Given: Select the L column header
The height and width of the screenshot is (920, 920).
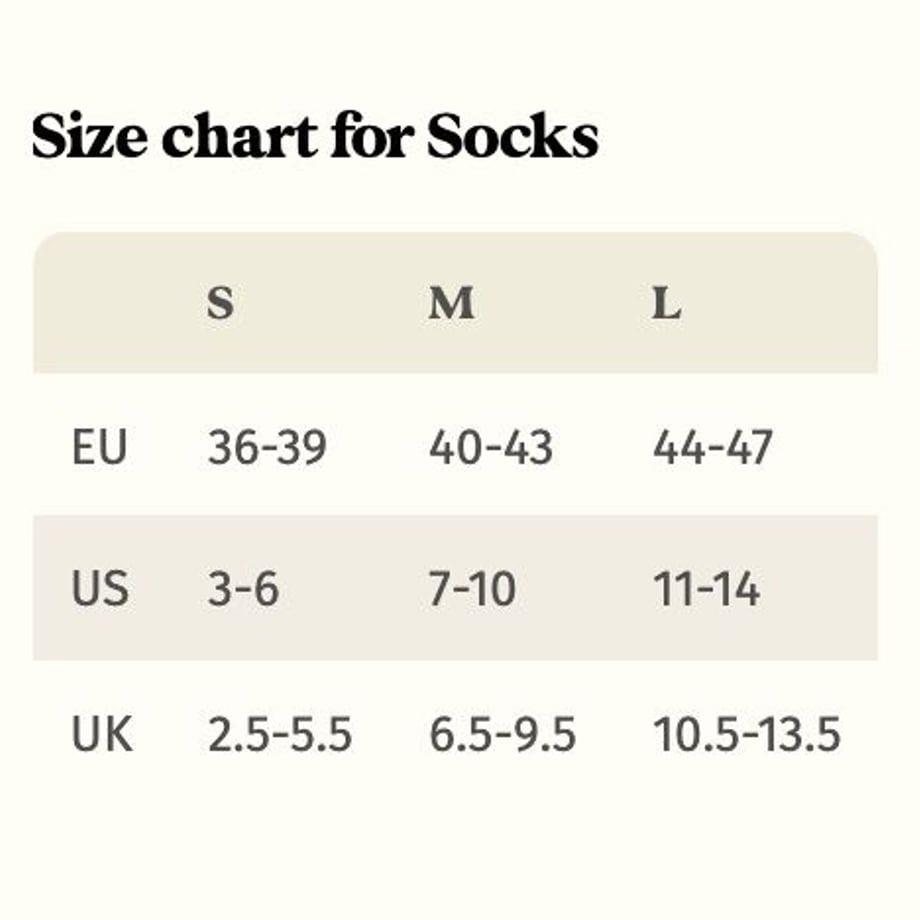Looking at the screenshot, I should 667,303.
